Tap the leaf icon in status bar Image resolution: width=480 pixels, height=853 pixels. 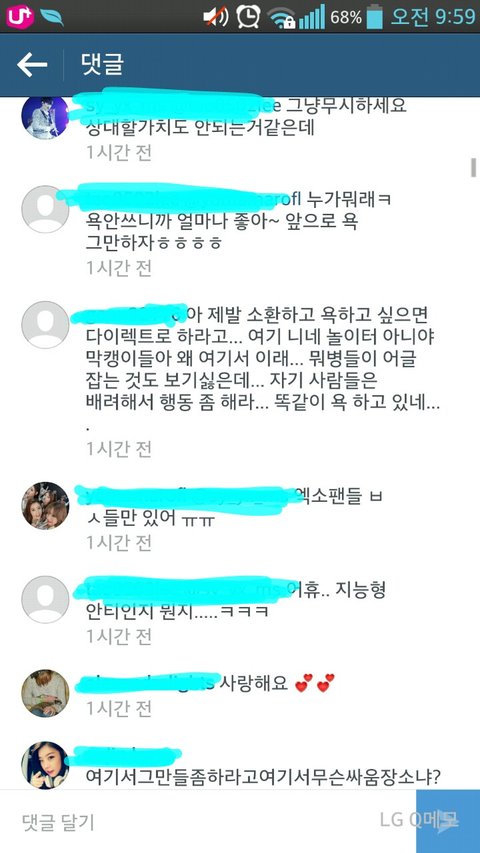pyautogui.click(x=52, y=17)
